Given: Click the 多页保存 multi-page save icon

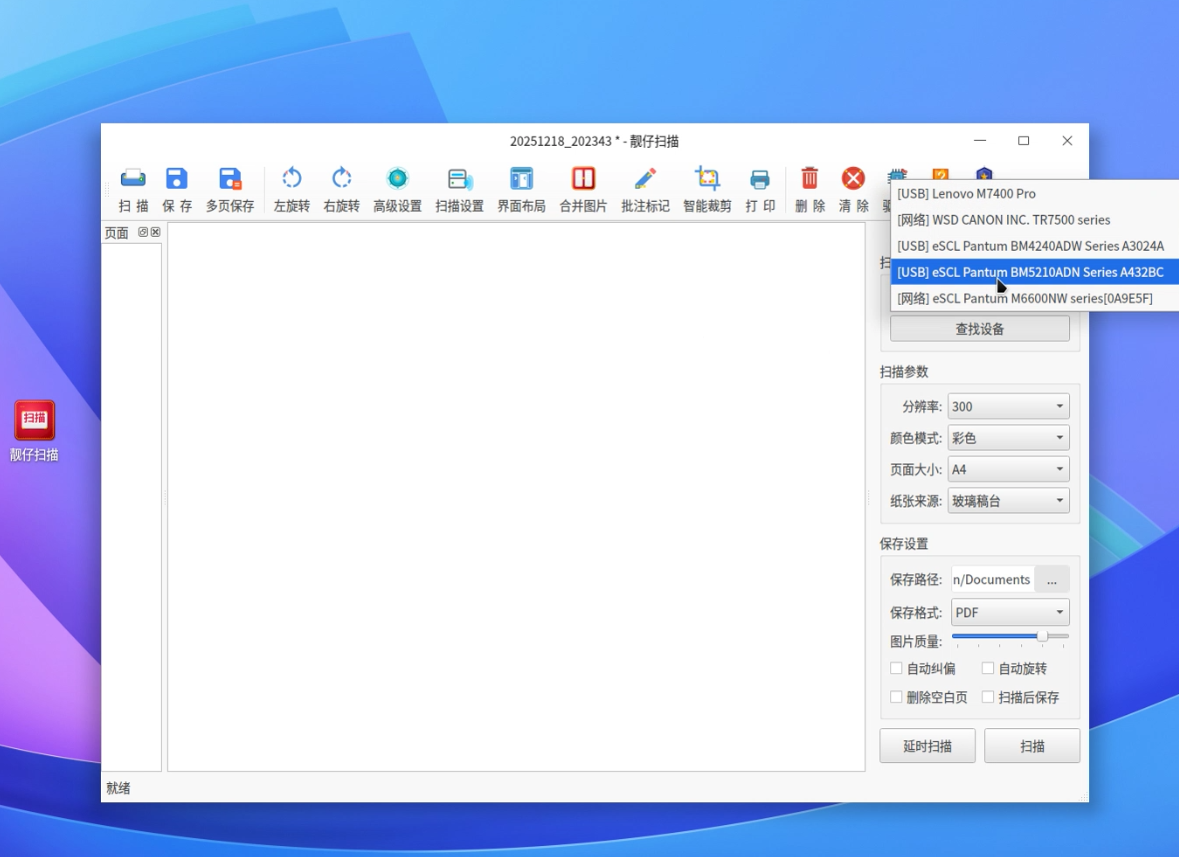Looking at the screenshot, I should click(x=230, y=189).
